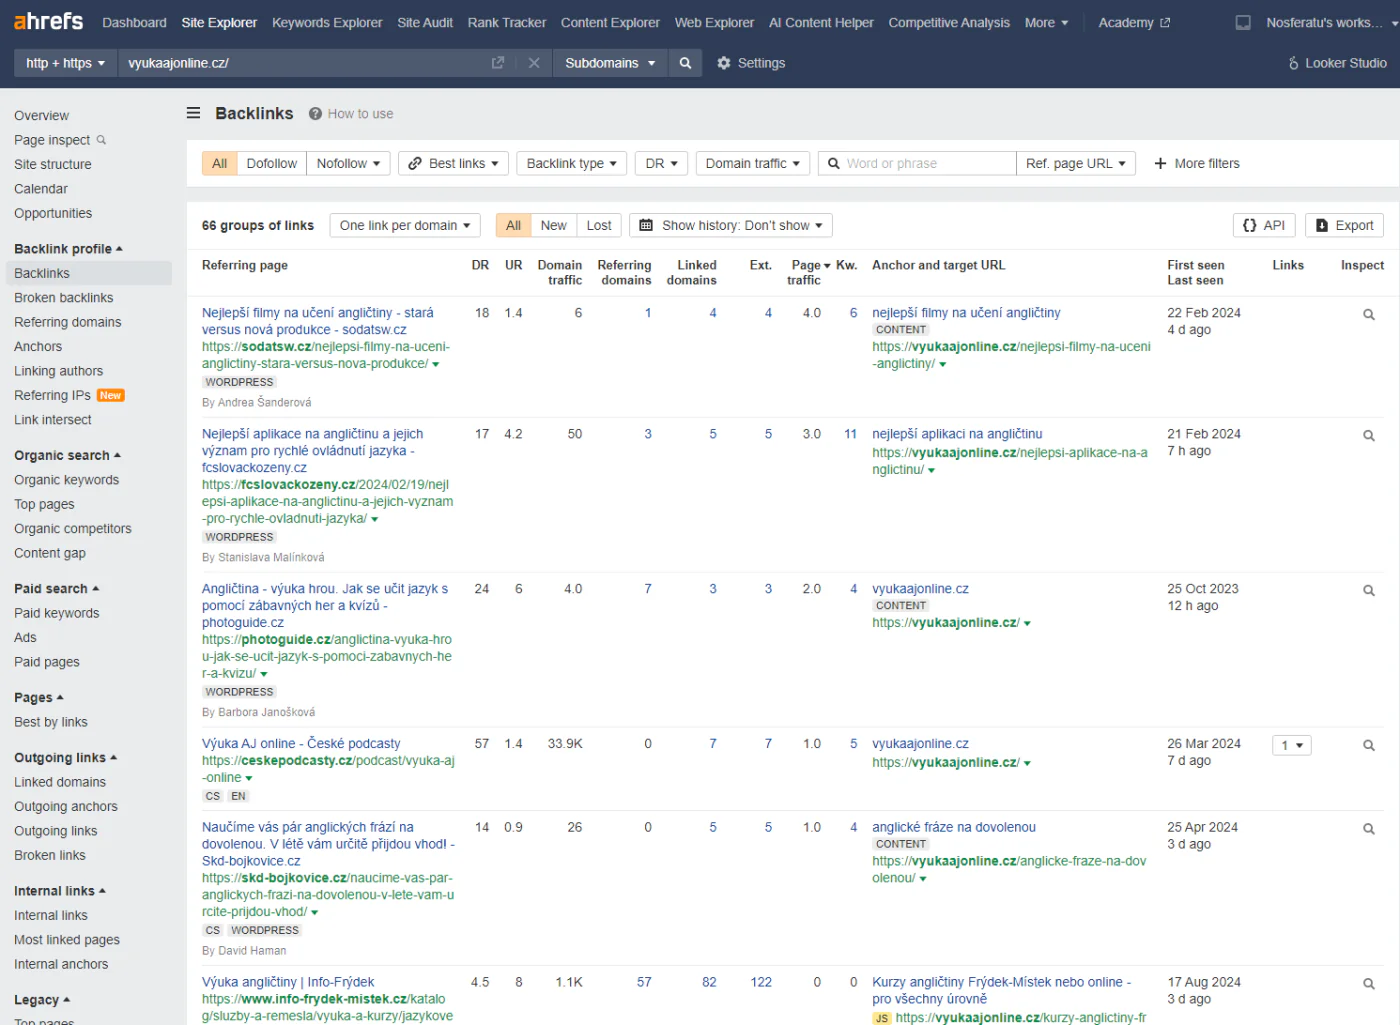Click the target URL input field
The image size is (1400, 1025).
[300, 63]
